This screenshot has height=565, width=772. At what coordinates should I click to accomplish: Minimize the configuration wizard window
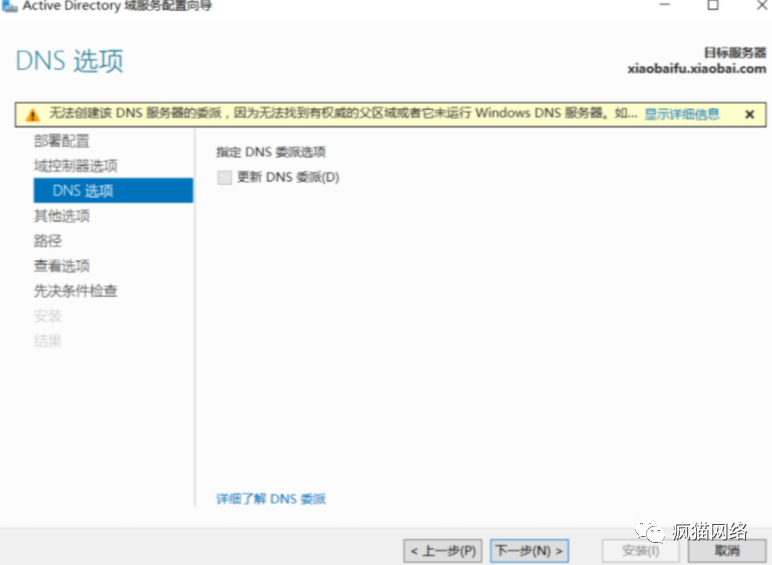pos(665,5)
